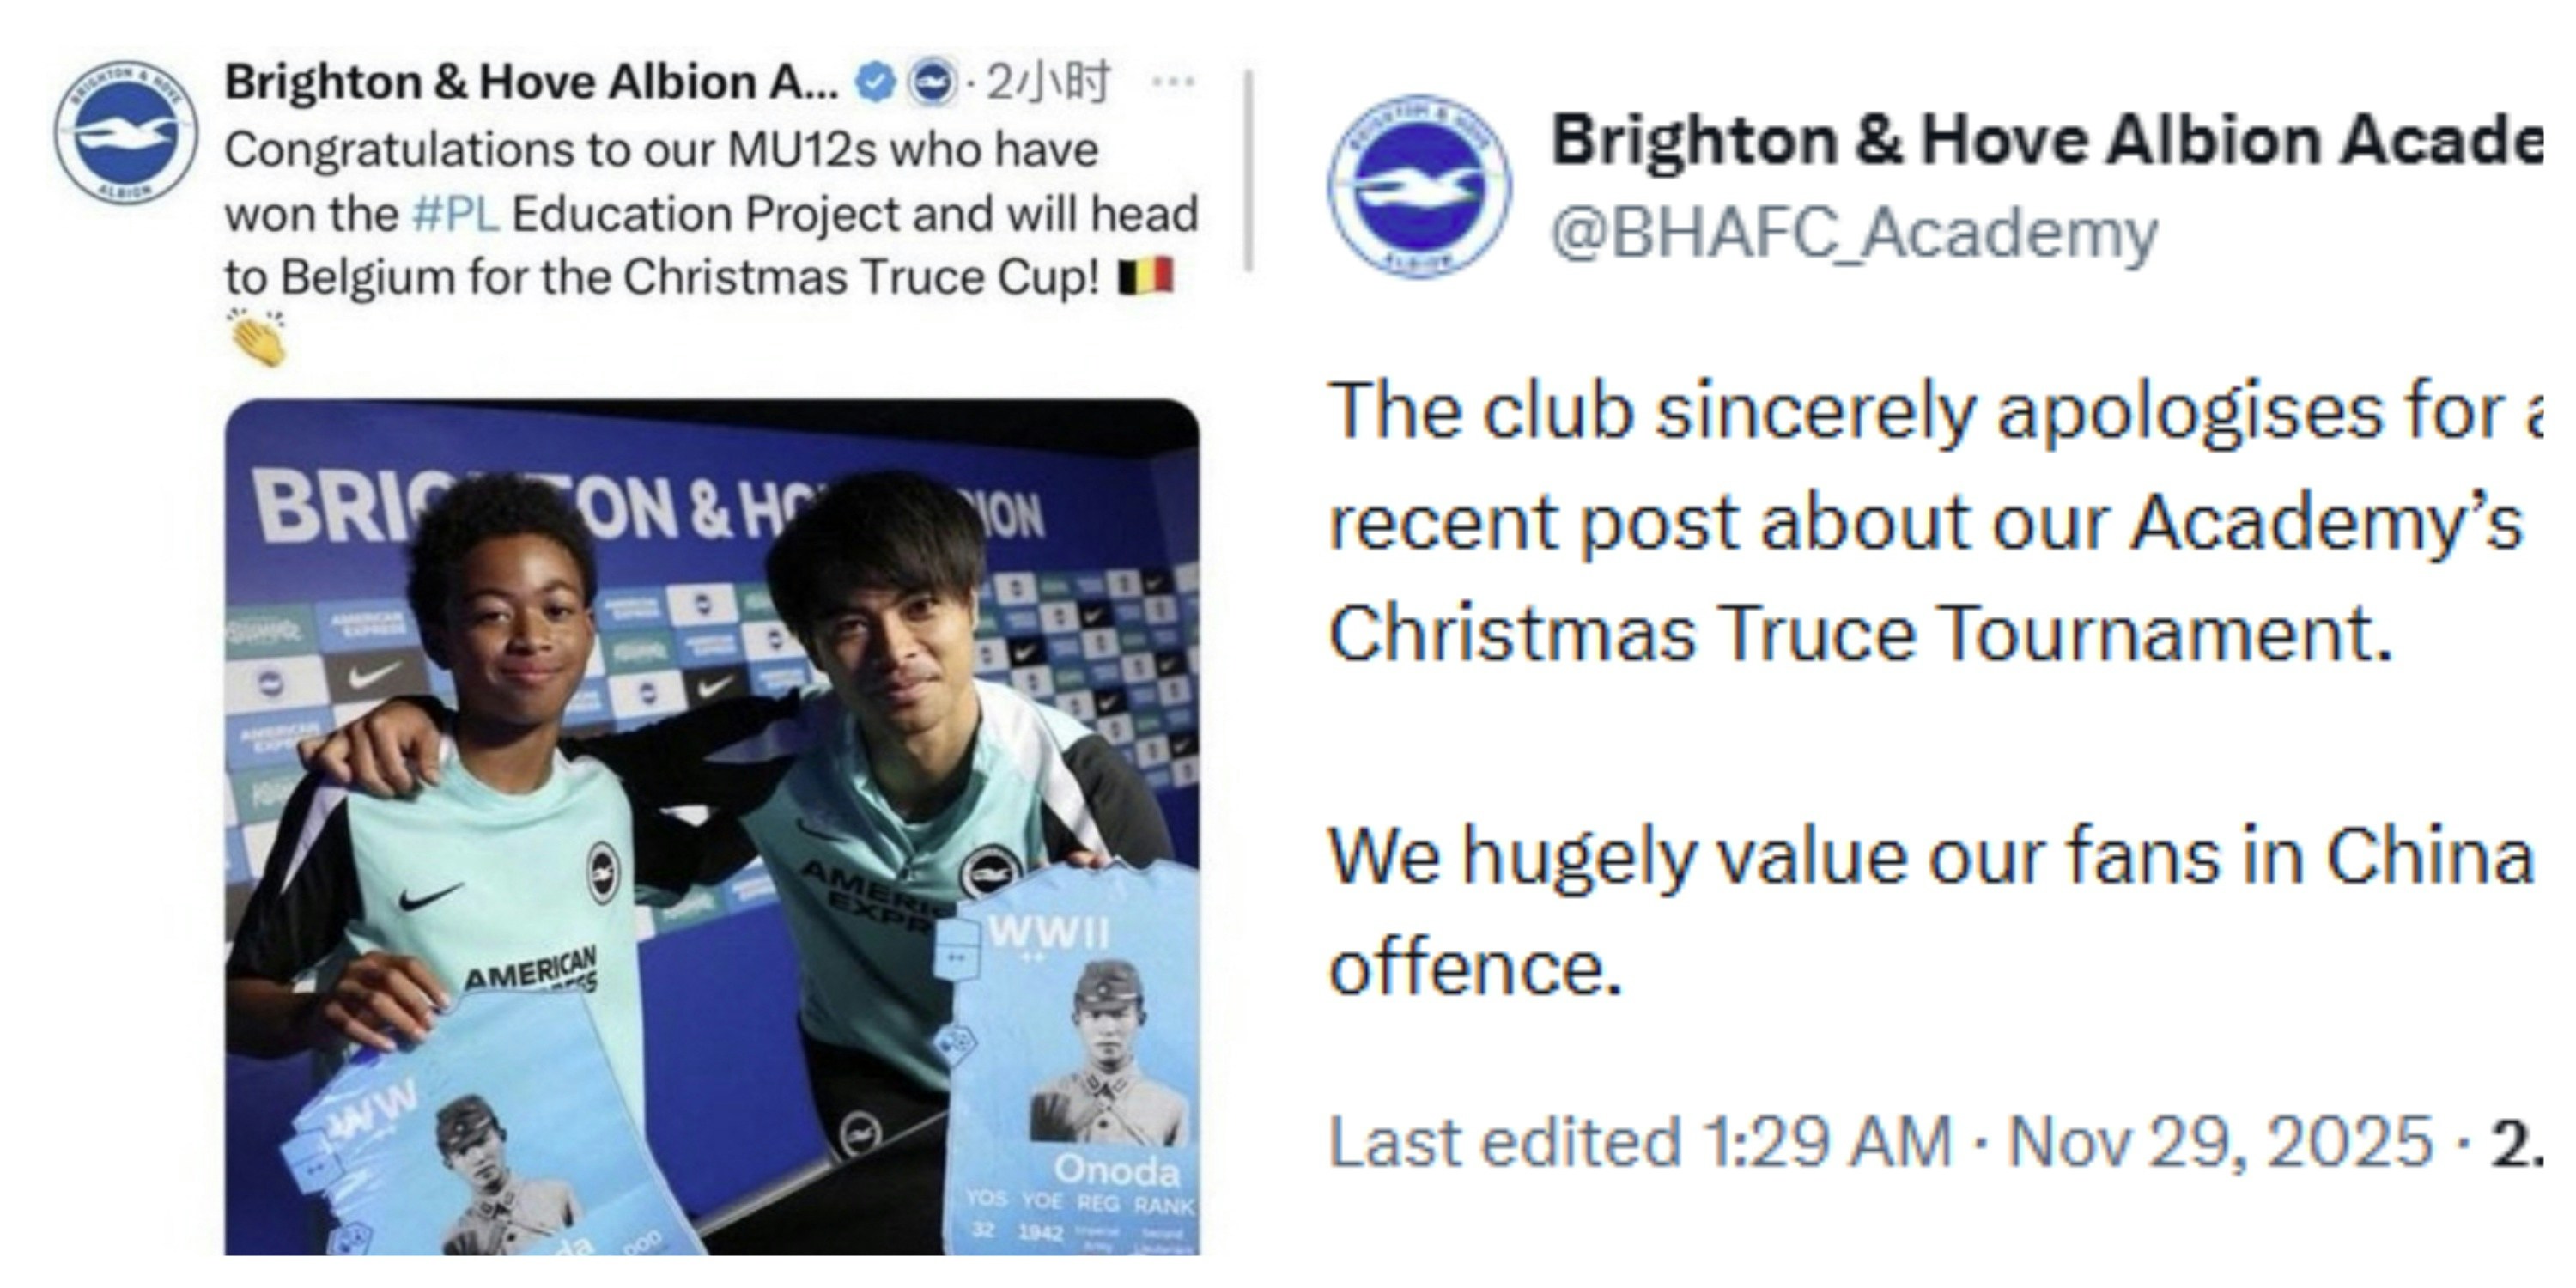Click the clapping hands emoji
The image size is (2576, 1288).
click(x=257, y=337)
